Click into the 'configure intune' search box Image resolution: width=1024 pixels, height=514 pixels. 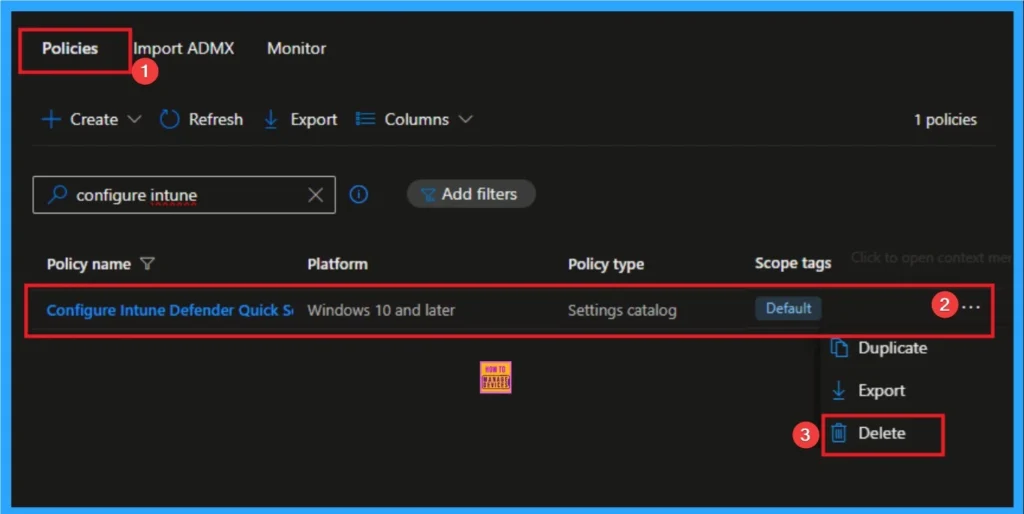[184, 195]
